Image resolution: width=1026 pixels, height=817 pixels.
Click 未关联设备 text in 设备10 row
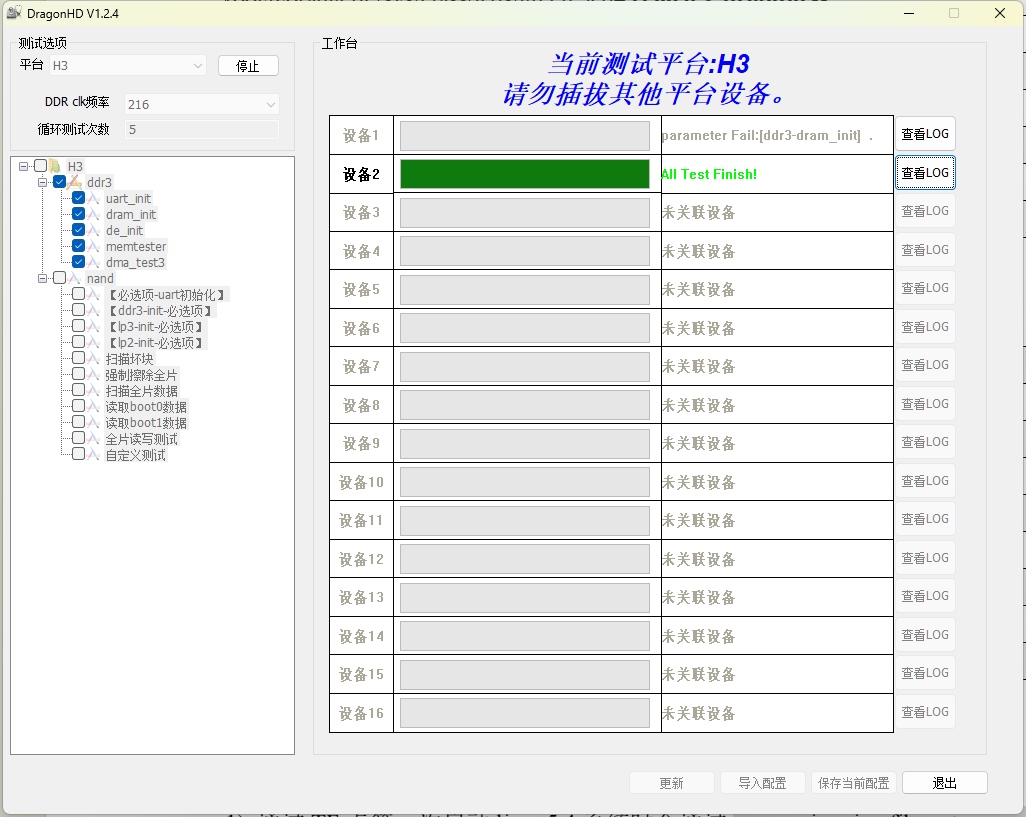[x=698, y=483]
